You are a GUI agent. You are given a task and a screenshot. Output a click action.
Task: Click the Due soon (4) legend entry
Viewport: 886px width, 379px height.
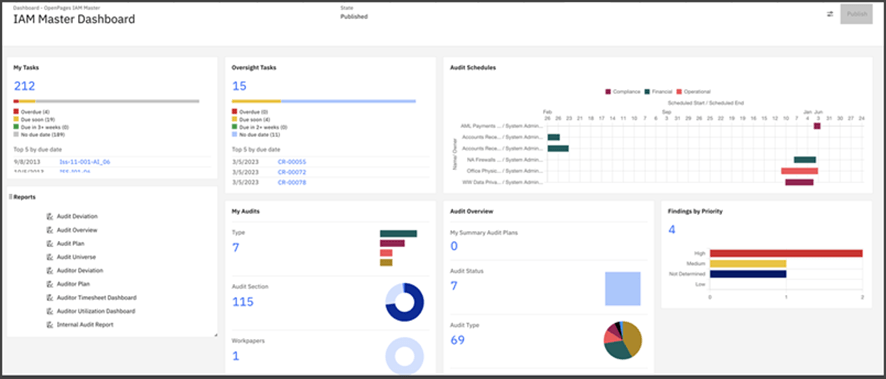251,120
